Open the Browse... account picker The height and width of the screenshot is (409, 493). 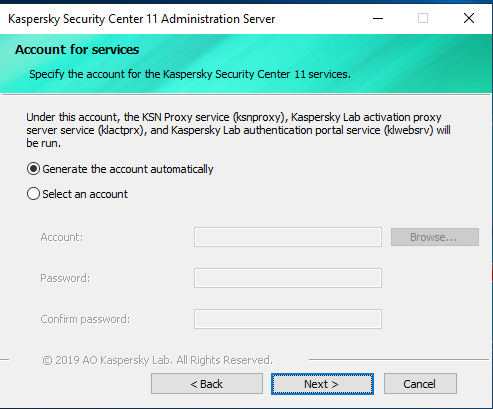(x=435, y=237)
